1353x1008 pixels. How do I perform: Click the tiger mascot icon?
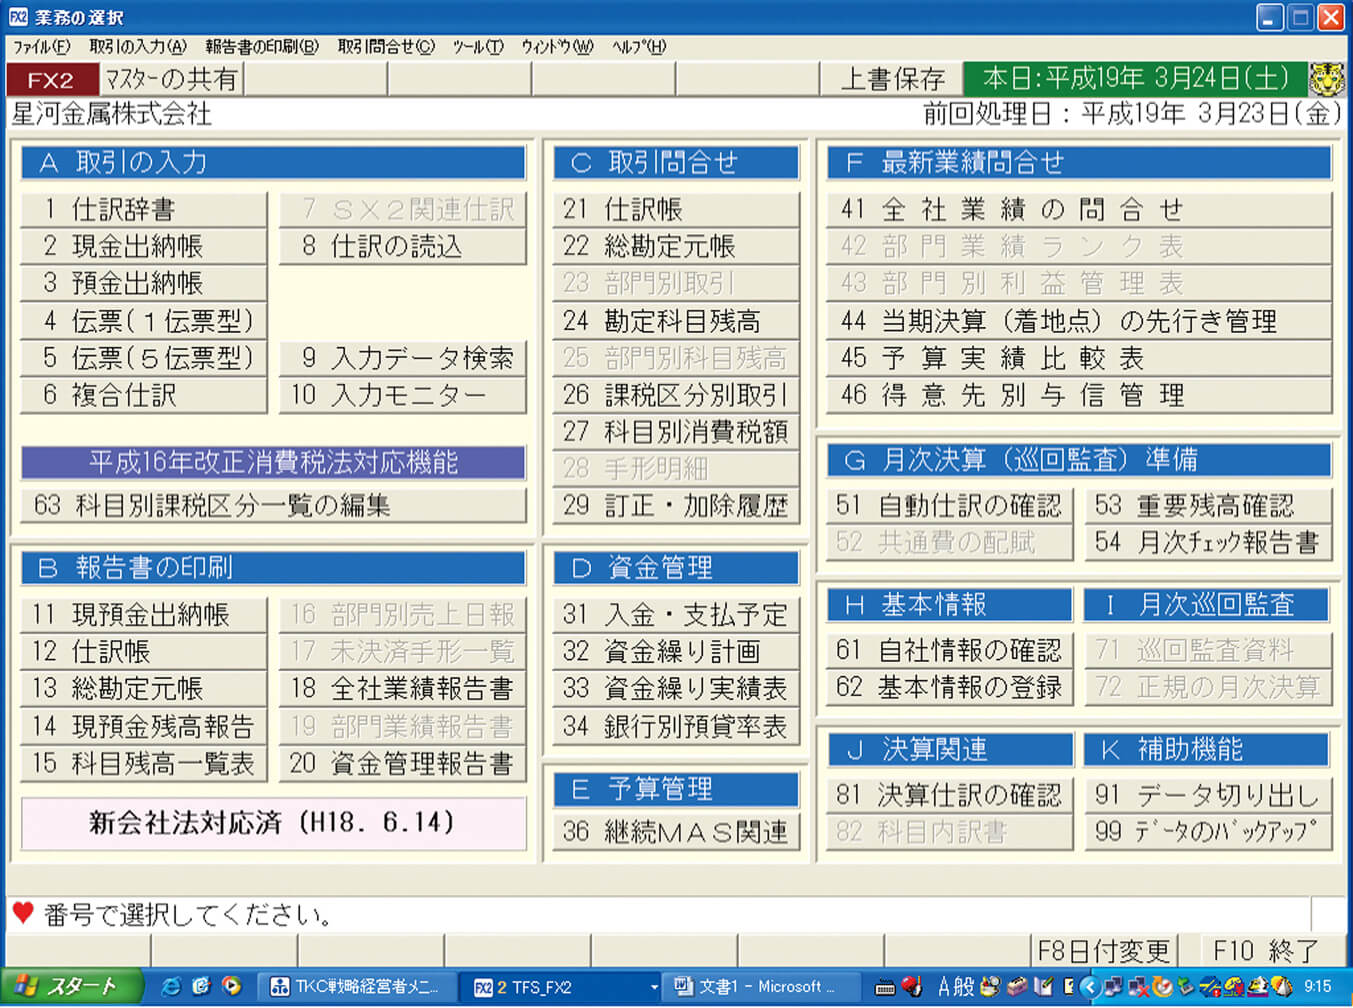coord(1327,79)
